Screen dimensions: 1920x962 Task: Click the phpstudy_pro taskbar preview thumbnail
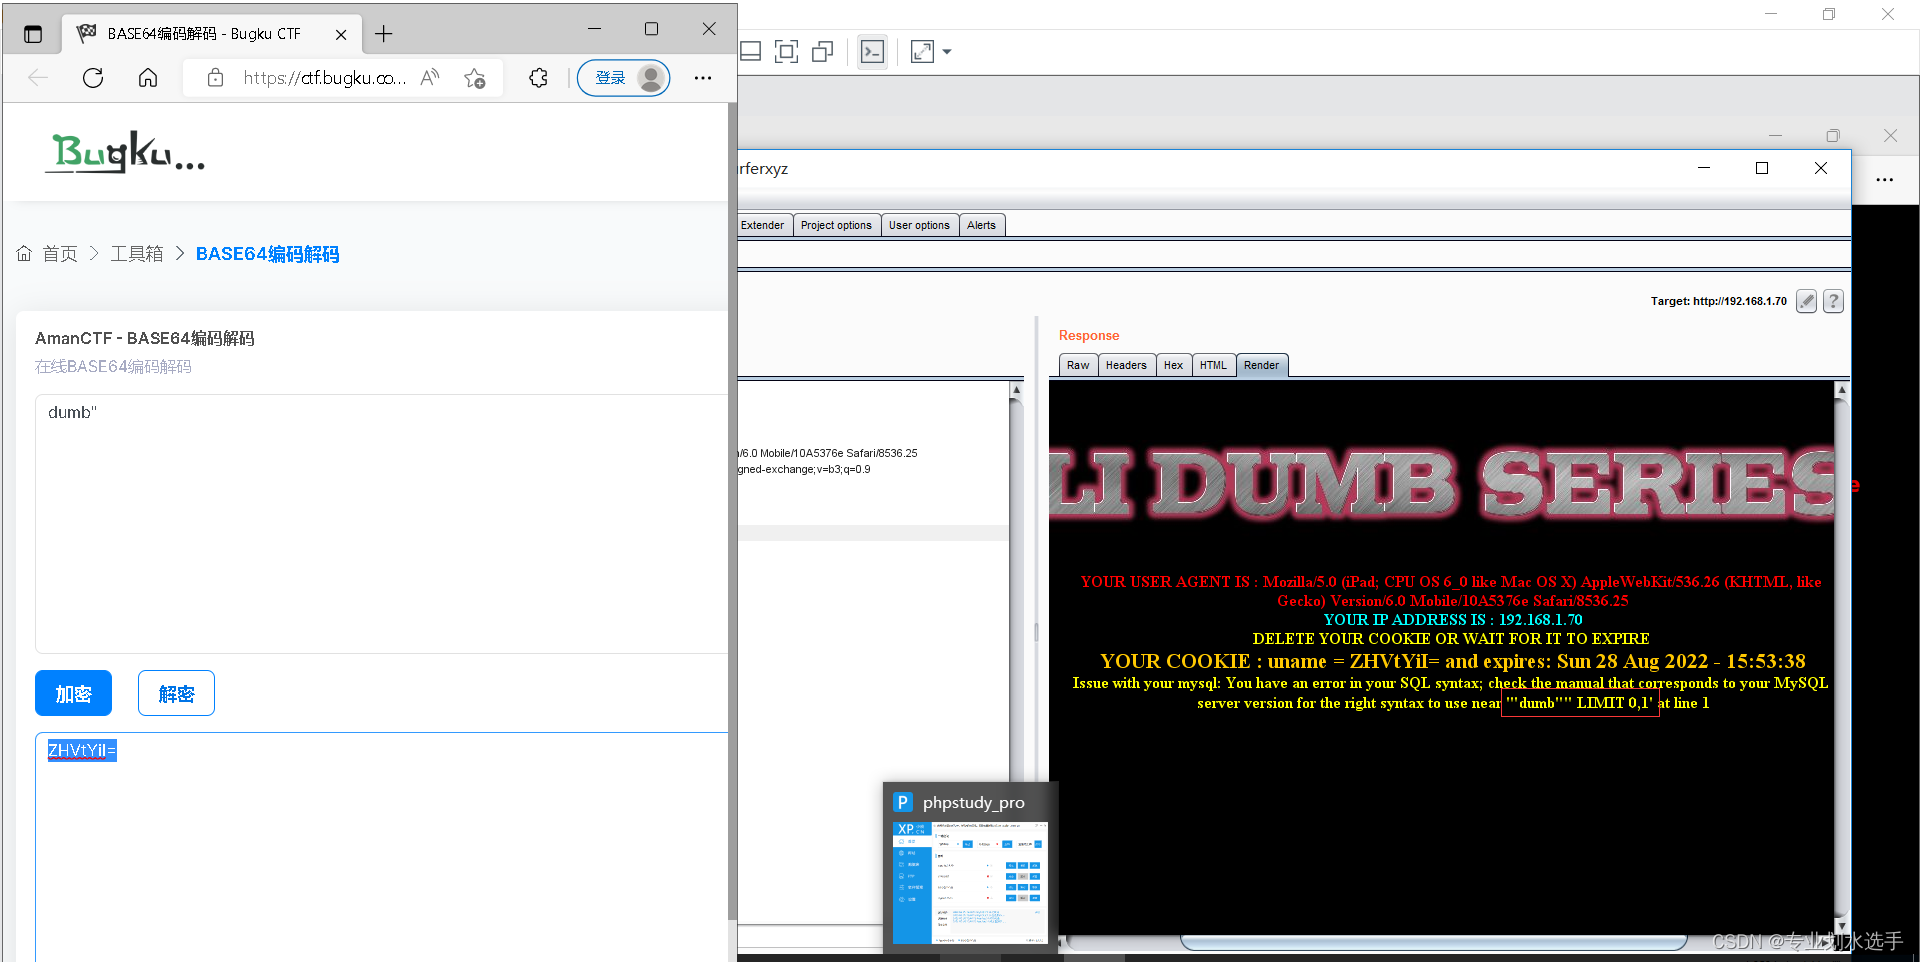[x=970, y=882]
